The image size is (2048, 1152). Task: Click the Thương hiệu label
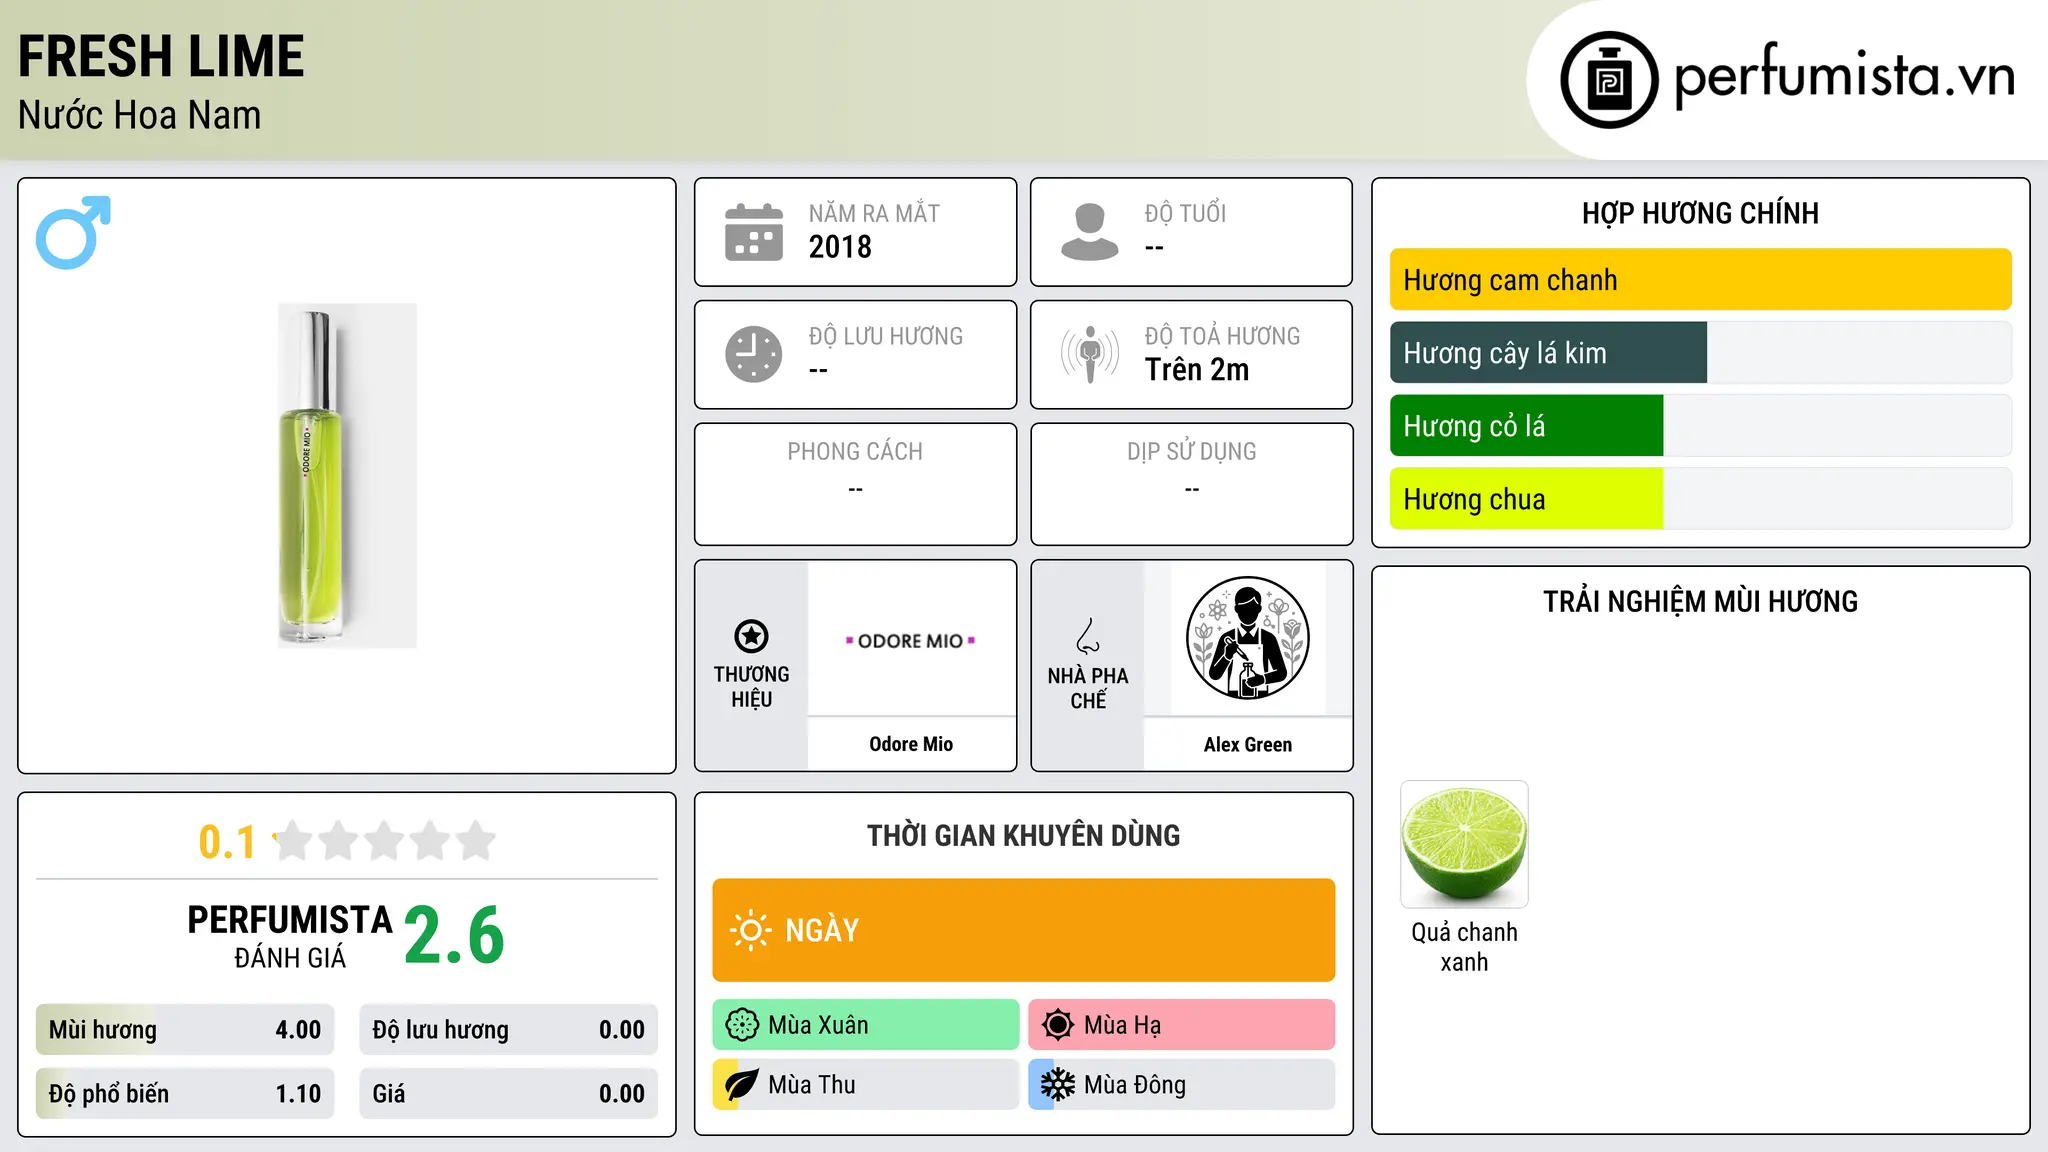click(x=752, y=686)
